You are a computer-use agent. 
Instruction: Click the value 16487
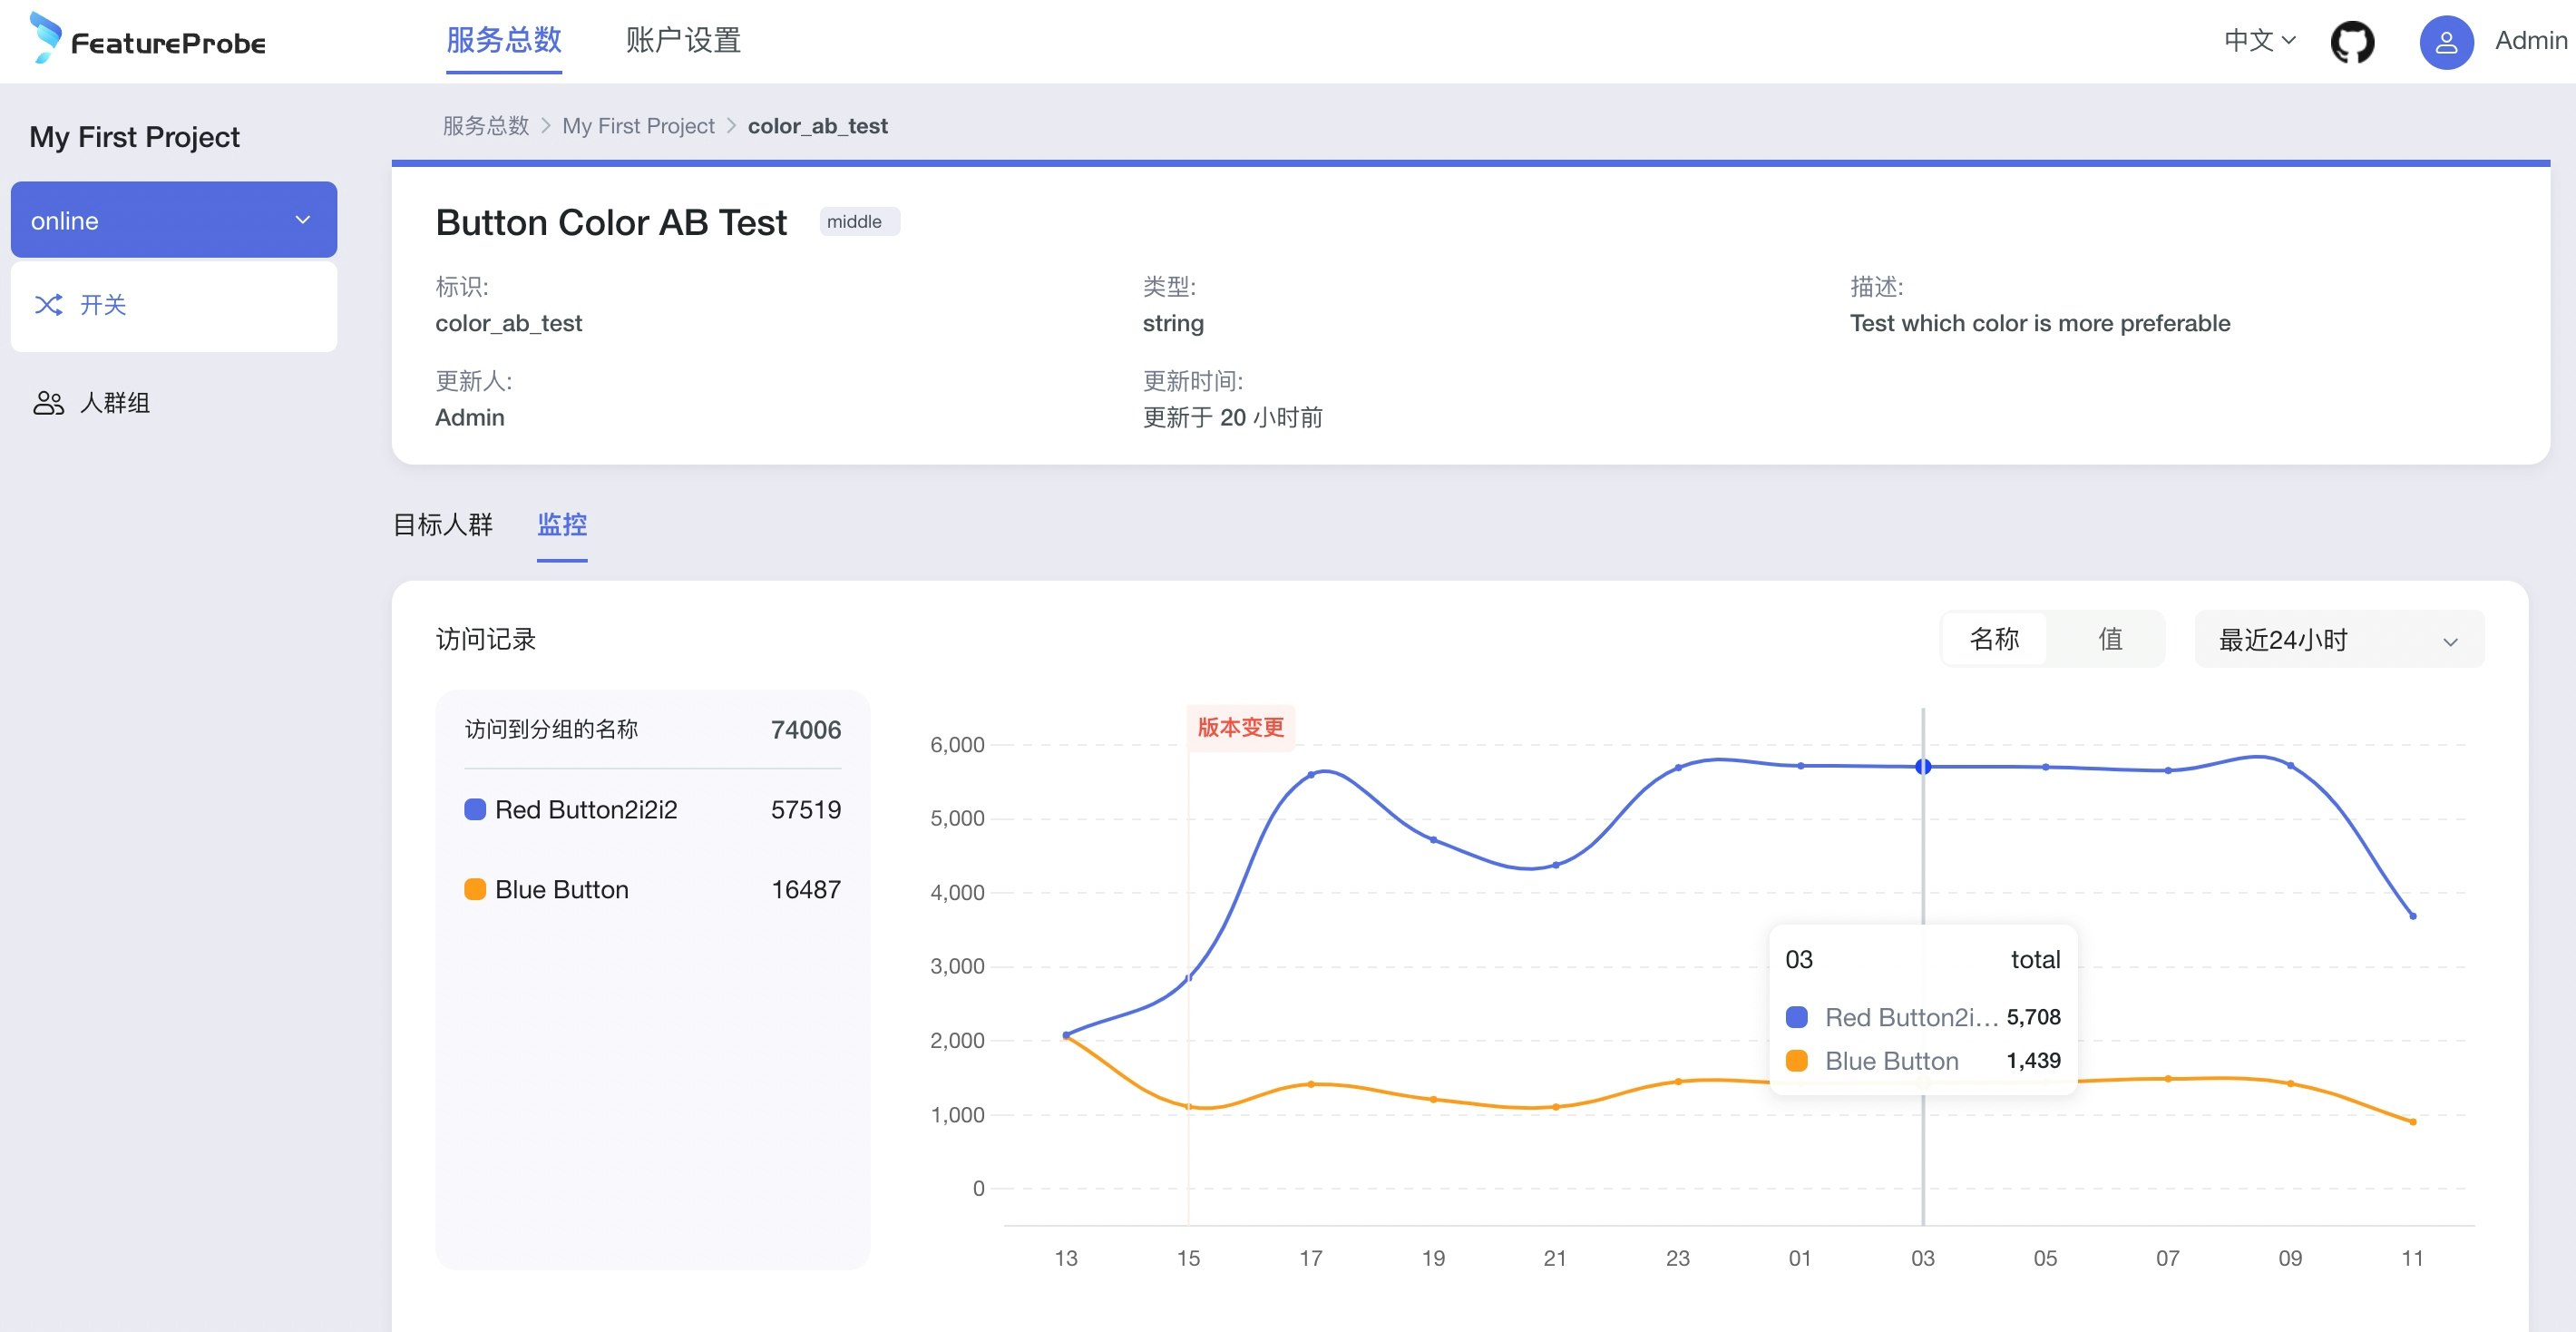click(x=806, y=890)
